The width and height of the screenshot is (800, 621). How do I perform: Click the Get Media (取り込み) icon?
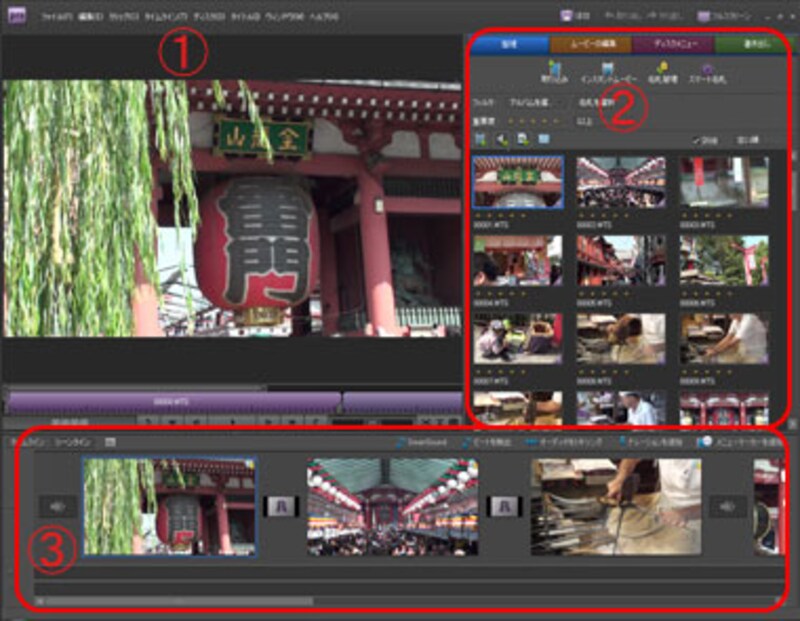coord(554,73)
